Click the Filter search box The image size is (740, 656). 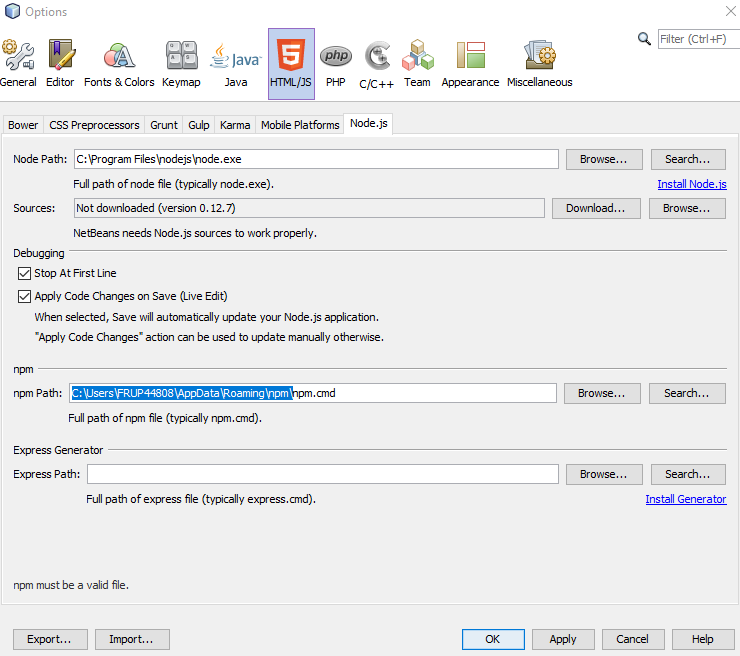(697, 39)
